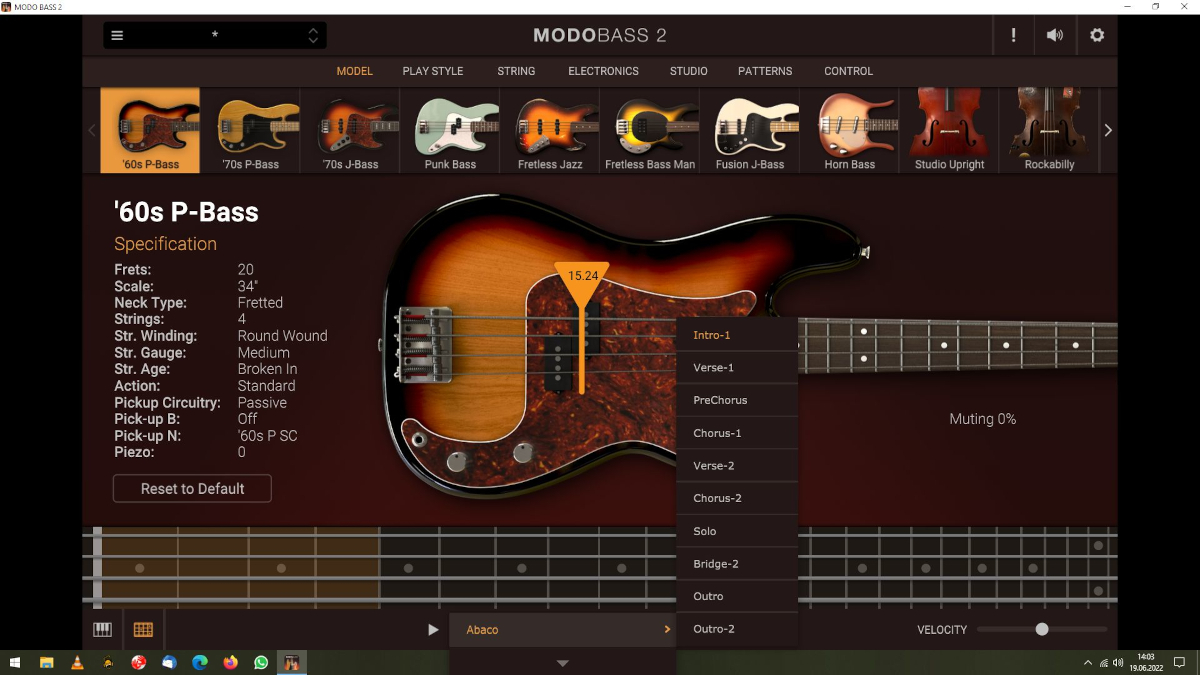Adjust the VELOCITY slider
Screen dimensions: 1200x675
click(1042, 629)
